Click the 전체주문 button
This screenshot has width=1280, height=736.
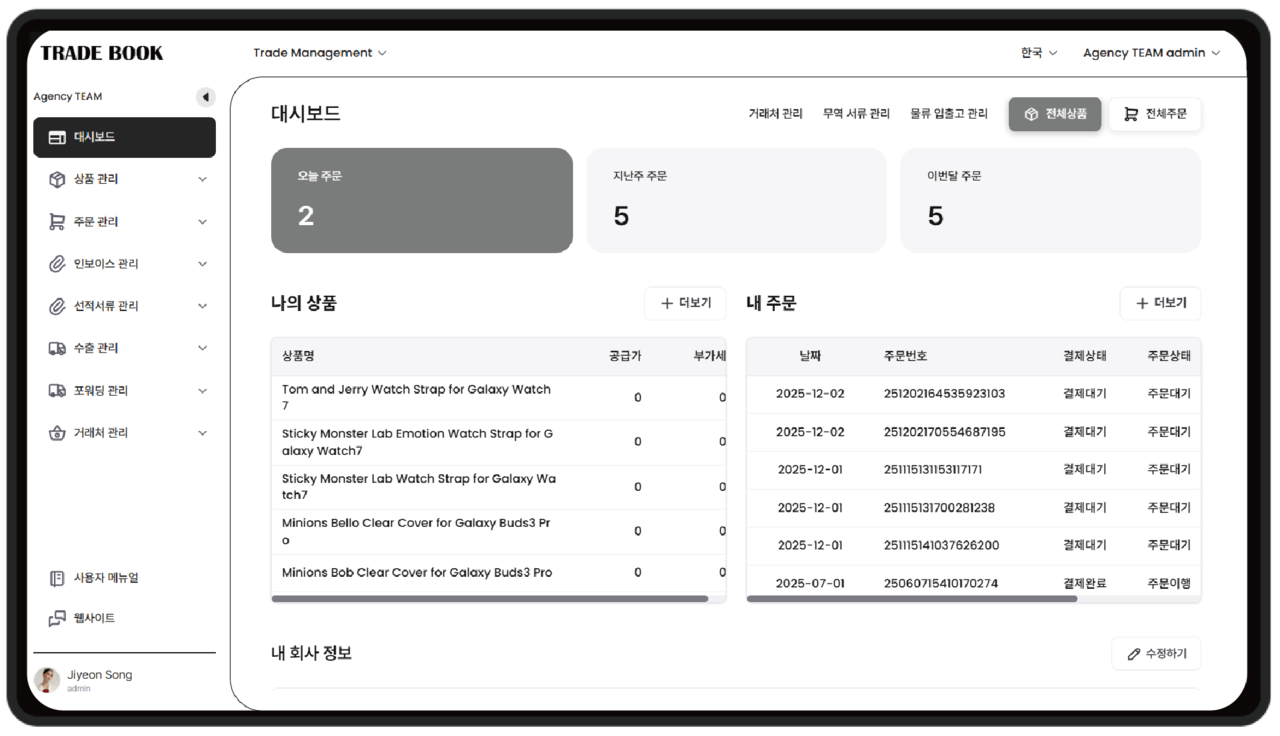point(1155,114)
